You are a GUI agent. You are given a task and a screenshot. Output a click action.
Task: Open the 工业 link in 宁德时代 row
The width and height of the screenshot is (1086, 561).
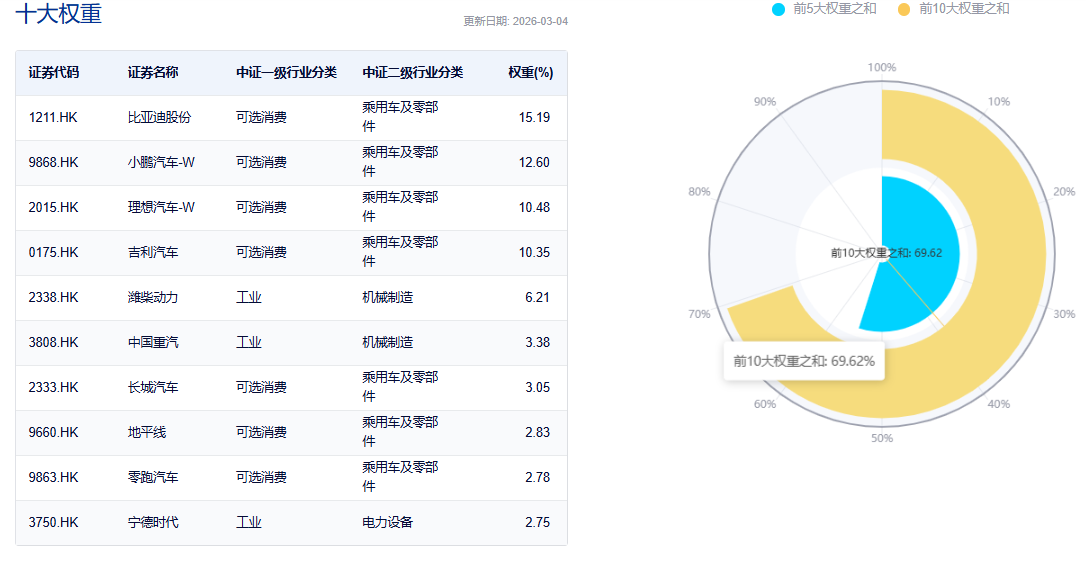tap(248, 522)
